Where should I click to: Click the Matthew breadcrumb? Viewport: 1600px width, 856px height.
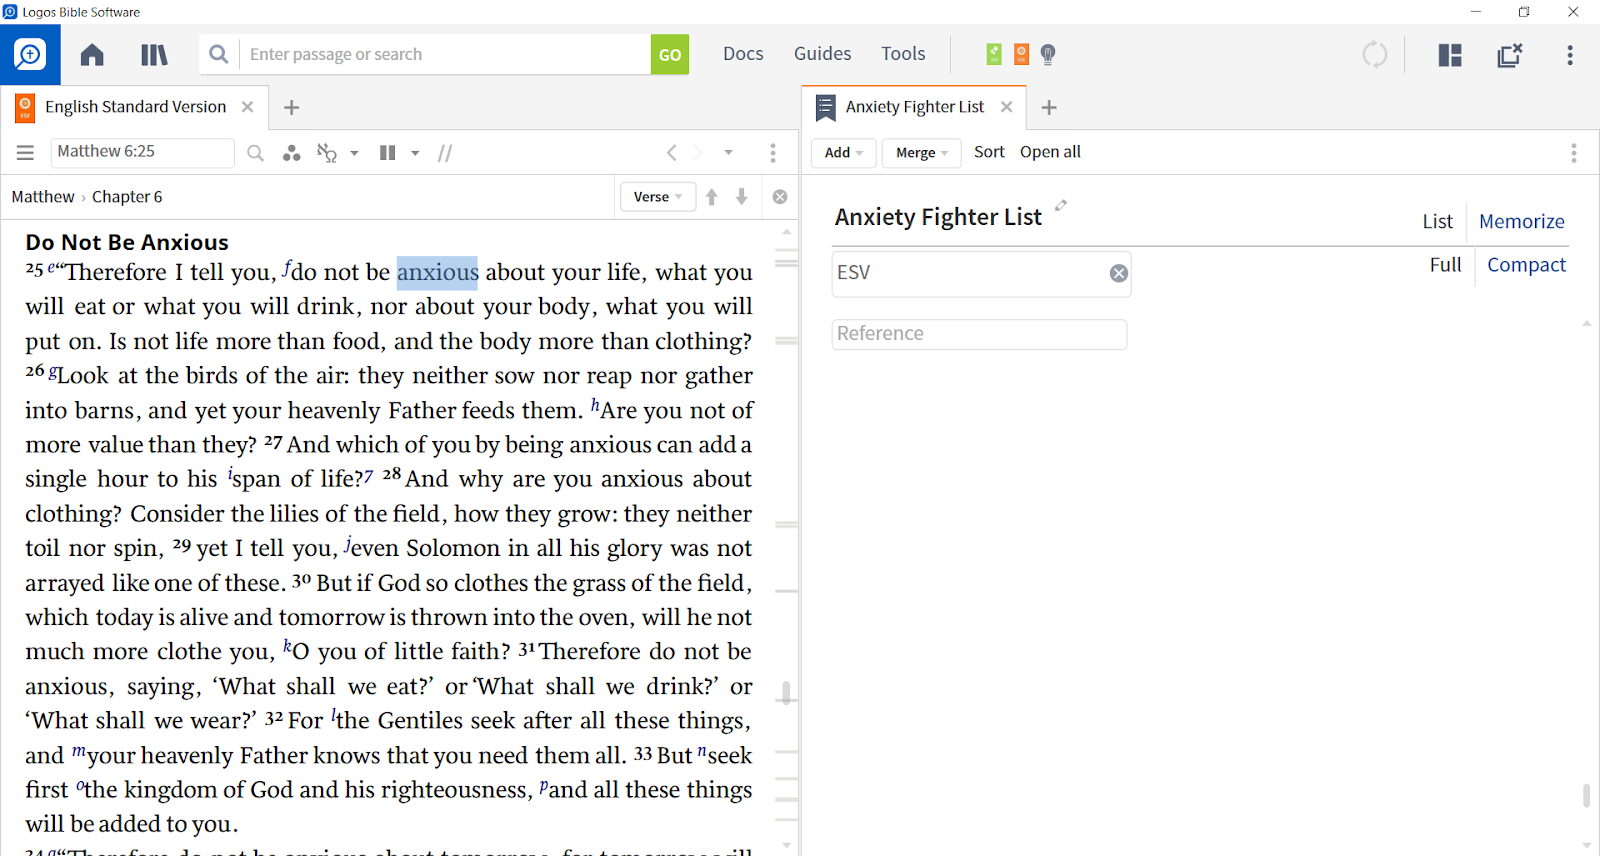[x=43, y=197]
